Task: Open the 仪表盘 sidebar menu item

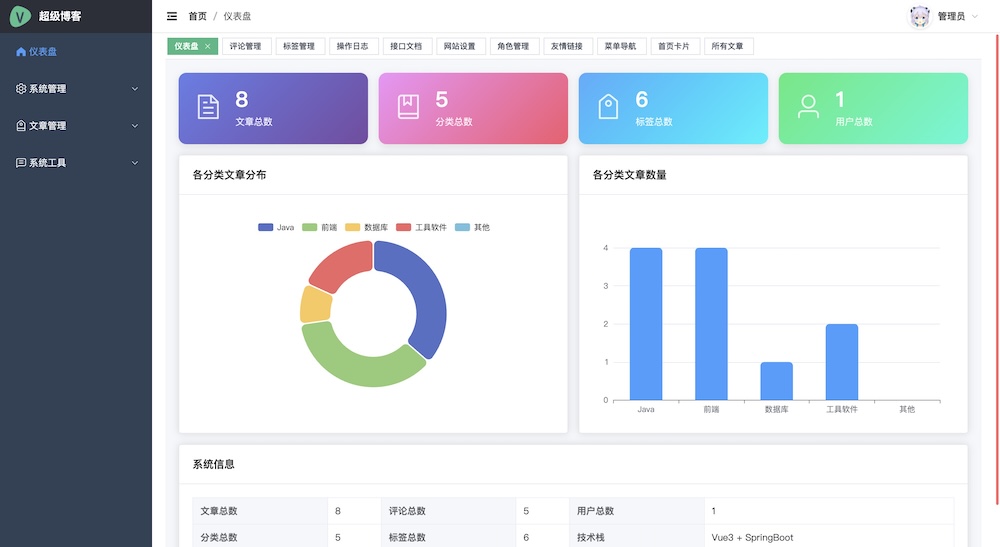Action: click(76, 52)
